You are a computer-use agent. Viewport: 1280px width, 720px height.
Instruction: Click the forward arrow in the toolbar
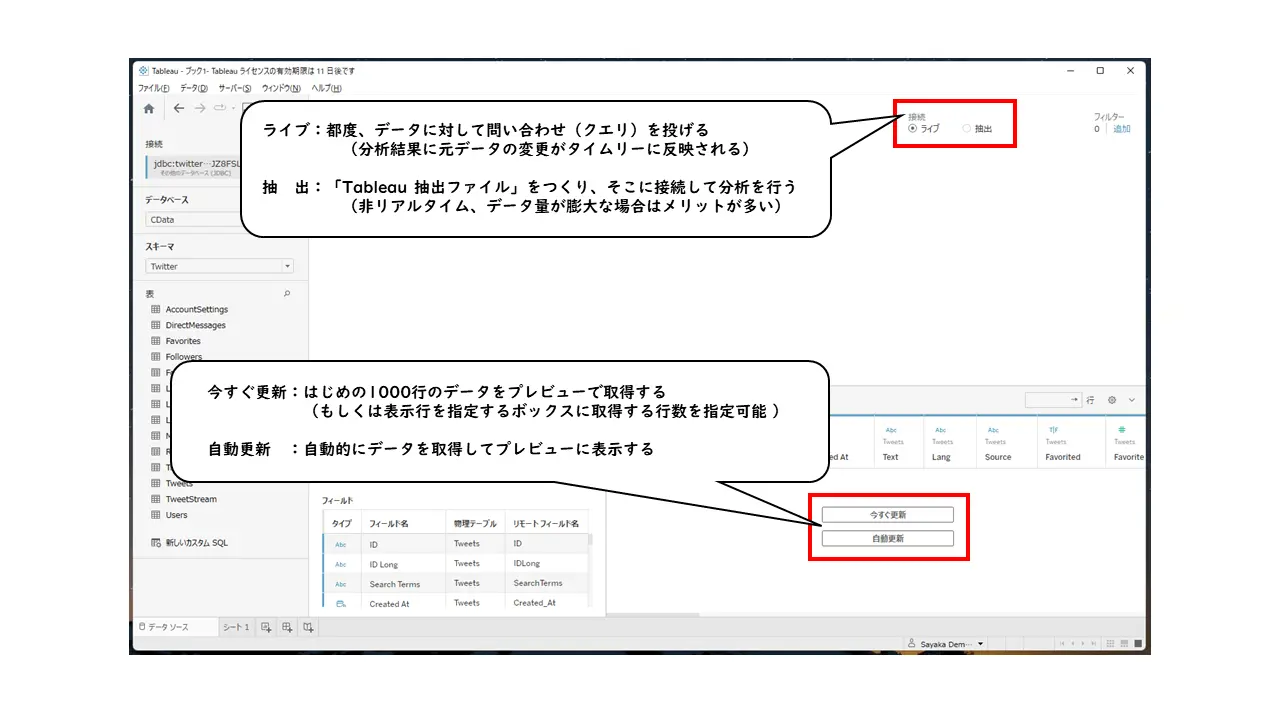point(200,108)
